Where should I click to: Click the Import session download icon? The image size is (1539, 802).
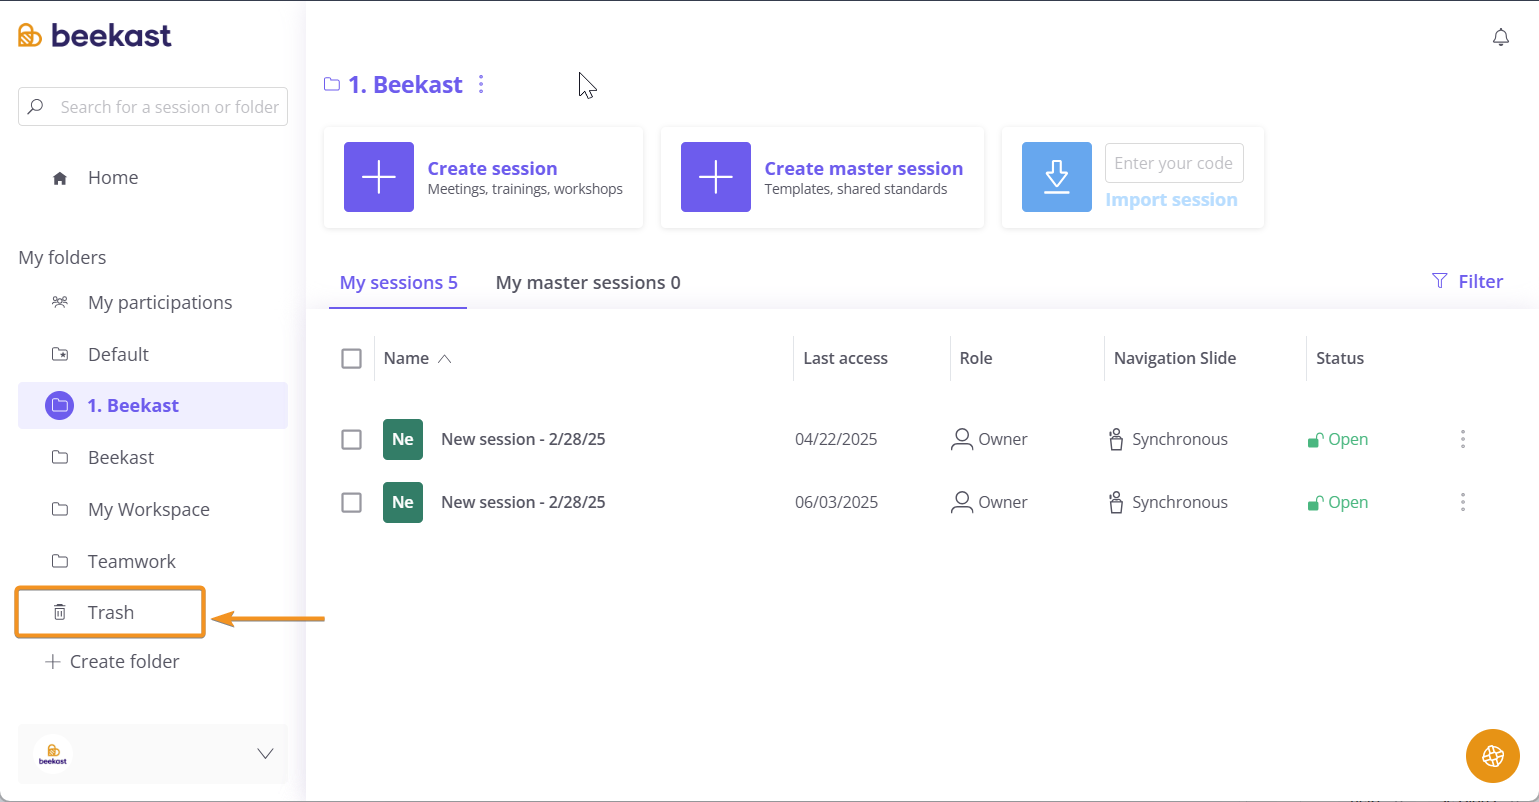tap(1057, 177)
